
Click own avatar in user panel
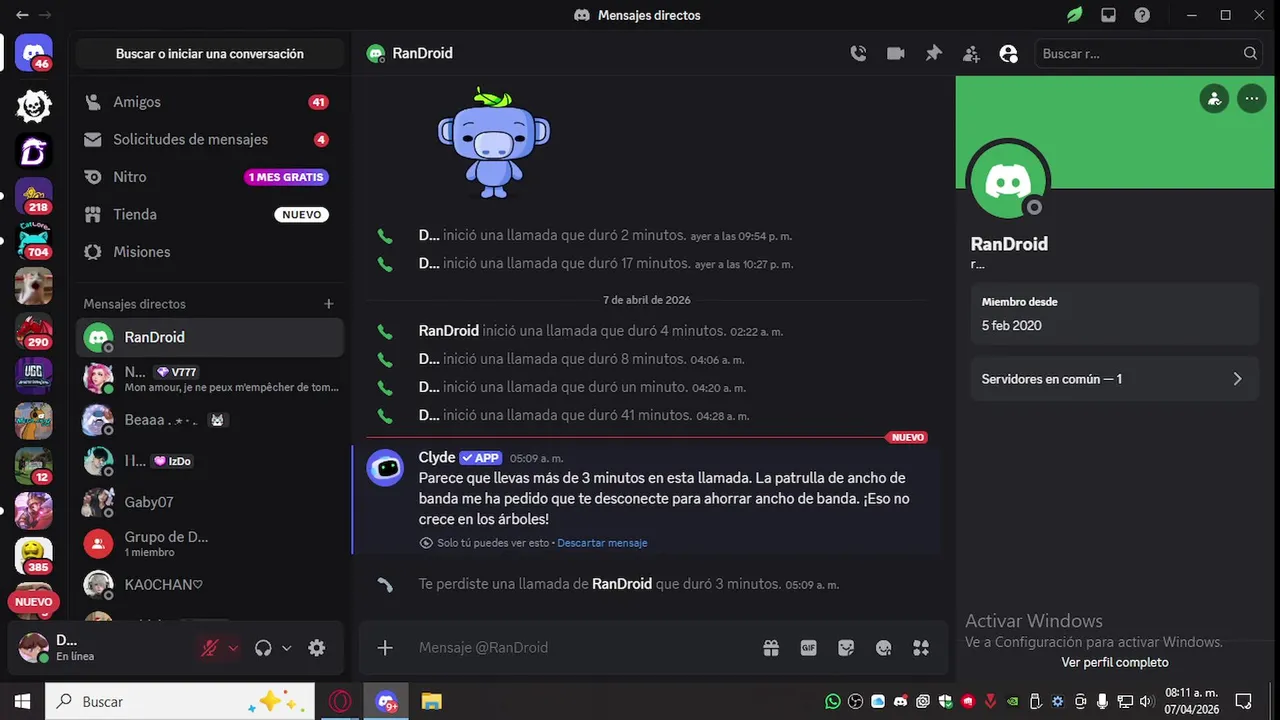[x=33, y=648]
